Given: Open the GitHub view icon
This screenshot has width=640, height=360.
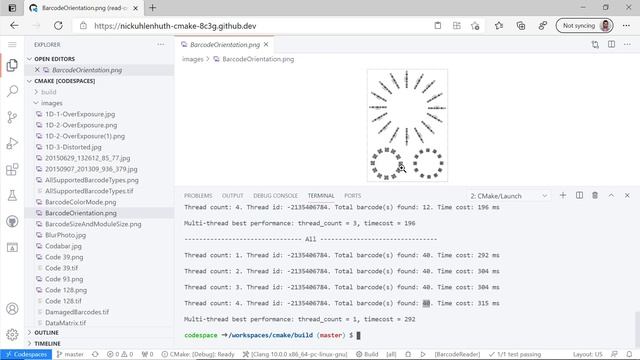Looking at the screenshot, I should 12,222.
